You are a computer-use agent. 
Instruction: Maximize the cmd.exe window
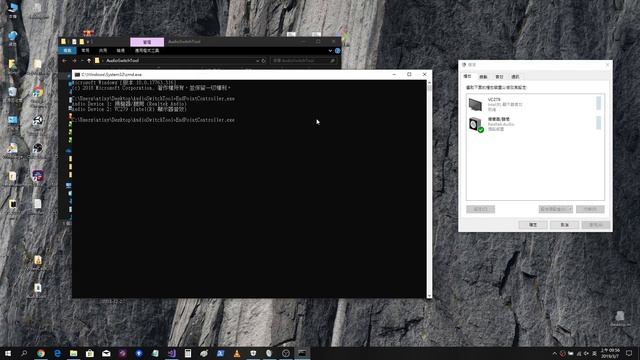tap(409, 74)
